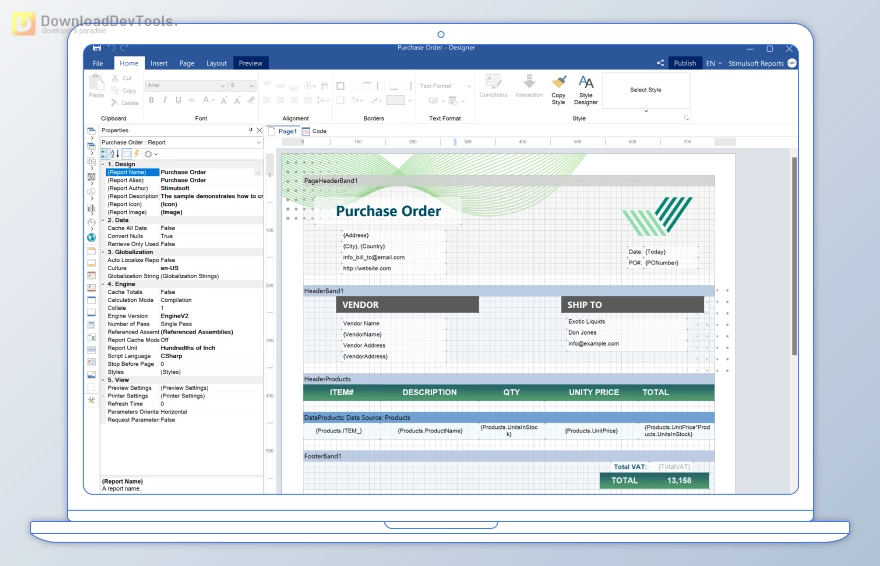This screenshot has height=566, width=880.
Task: Toggle Bold formatting
Action: tap(151, 100)
